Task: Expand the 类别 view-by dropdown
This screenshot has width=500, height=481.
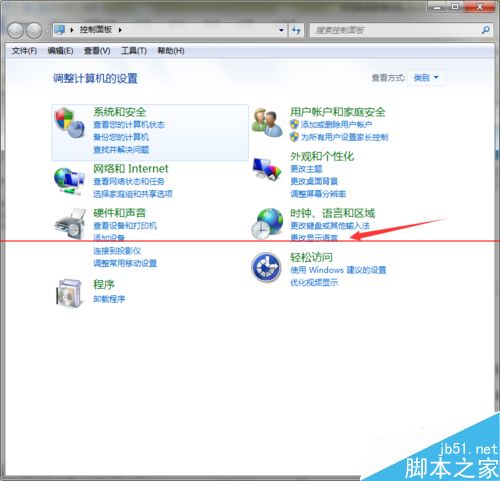Action: pos(426,78)
